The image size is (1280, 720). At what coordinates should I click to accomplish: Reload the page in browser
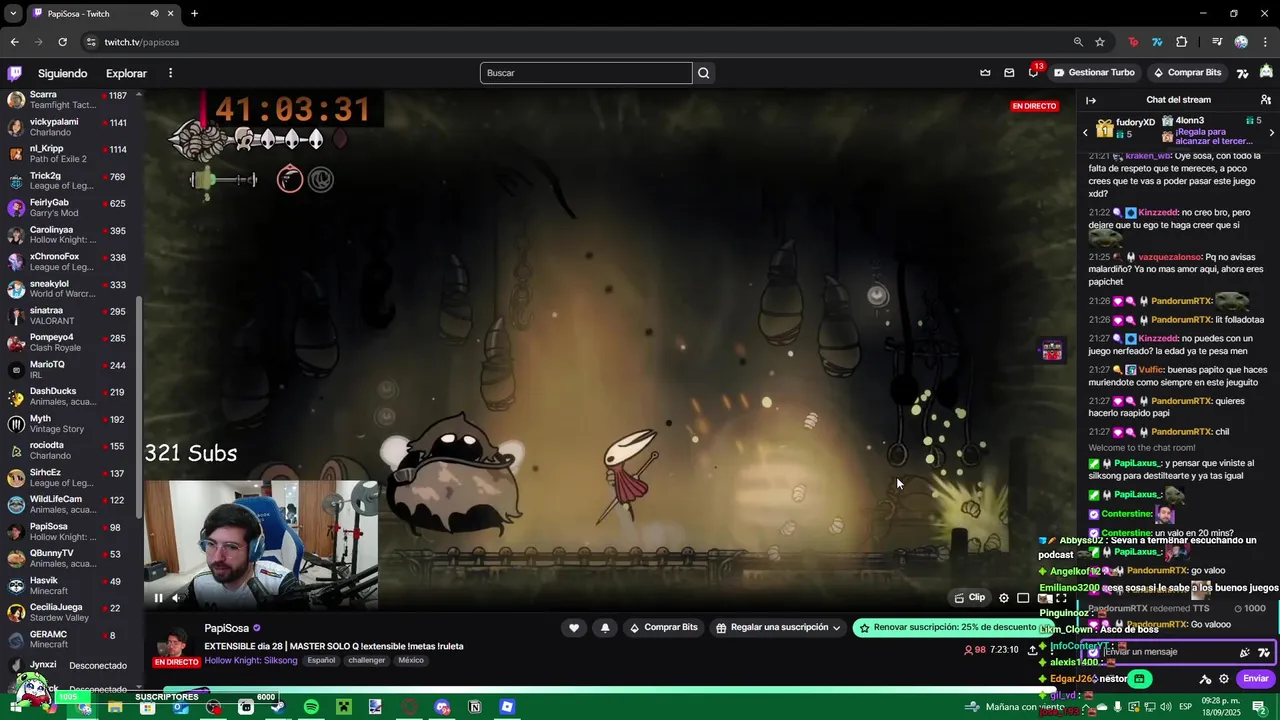point(62,42)
